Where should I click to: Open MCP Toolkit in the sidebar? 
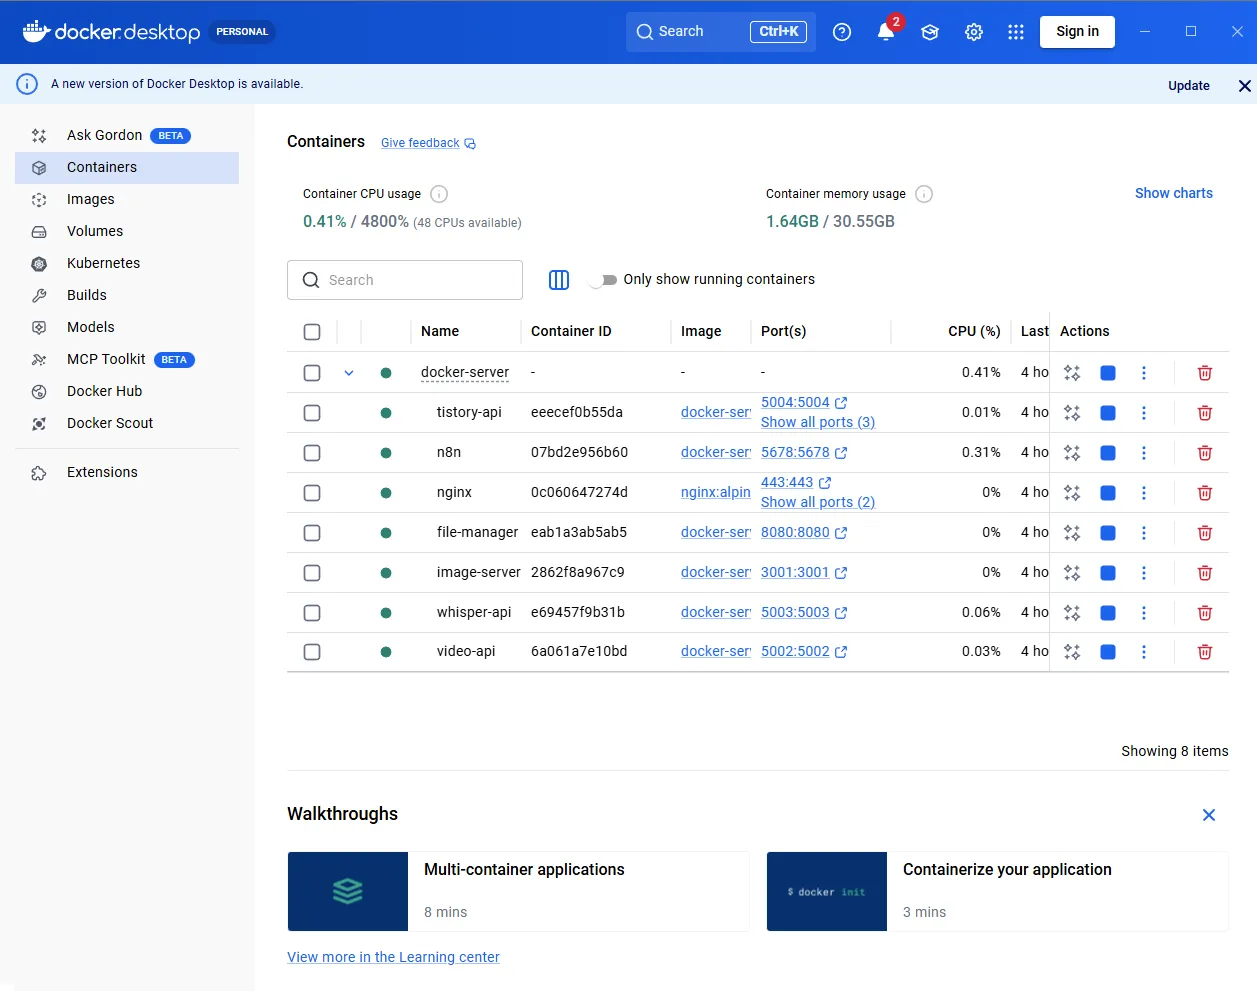(x=127, y=360)
